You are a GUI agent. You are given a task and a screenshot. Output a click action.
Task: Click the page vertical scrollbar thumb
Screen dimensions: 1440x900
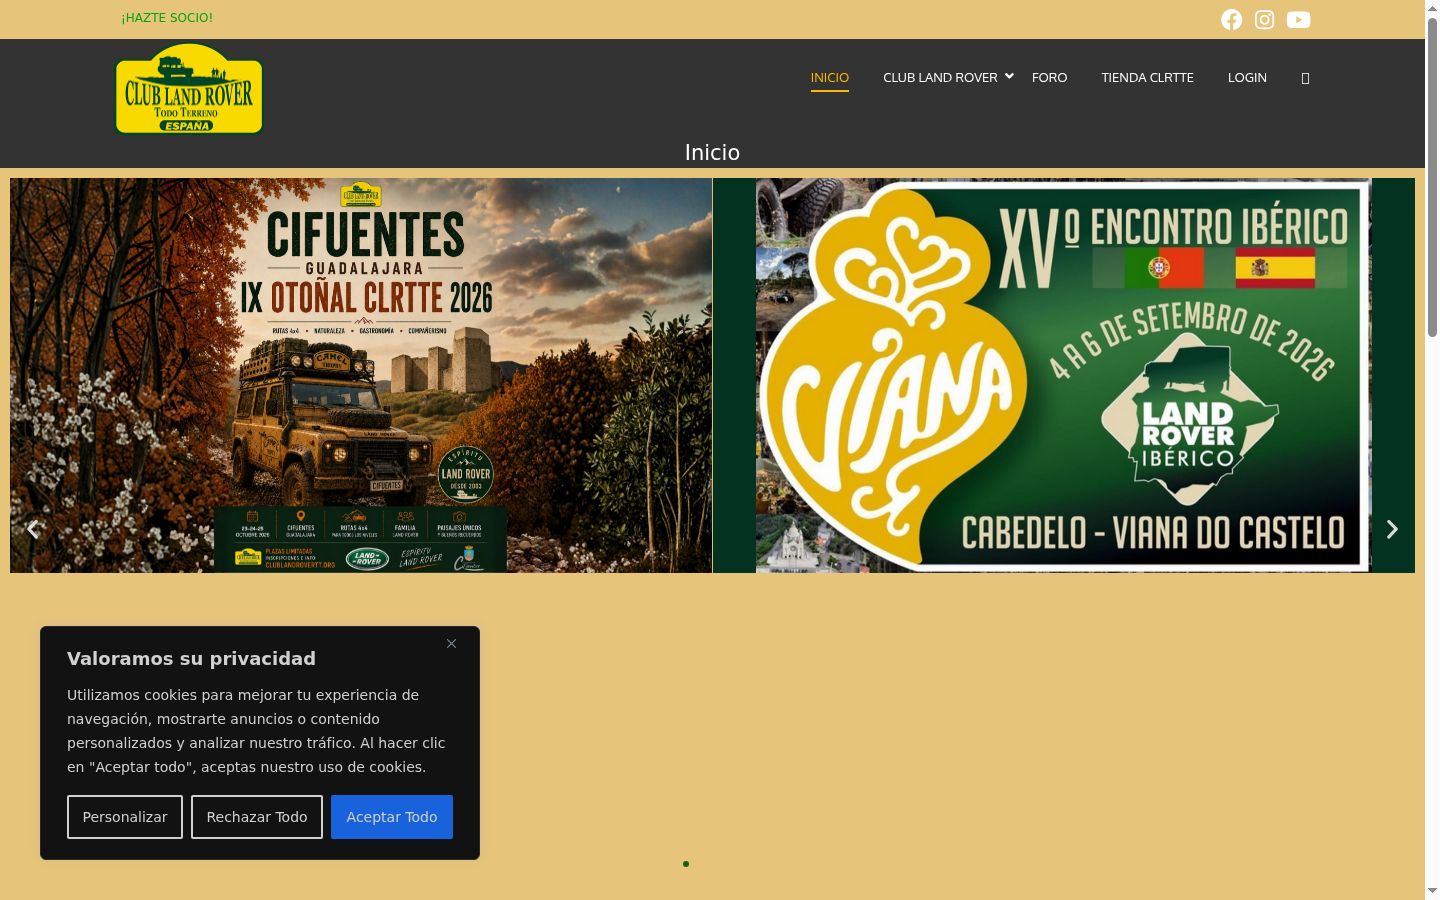1432,176
